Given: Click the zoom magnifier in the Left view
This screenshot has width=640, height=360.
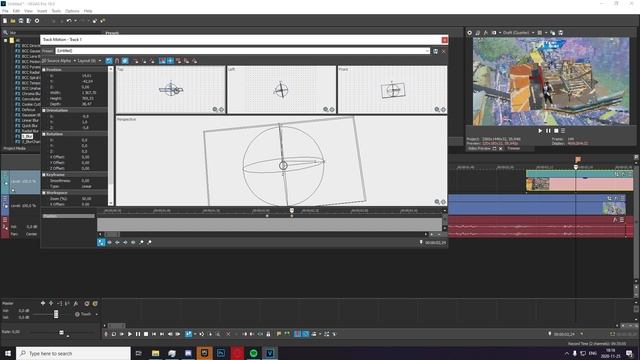Looking at the screenshot, I should pos(326,109).
